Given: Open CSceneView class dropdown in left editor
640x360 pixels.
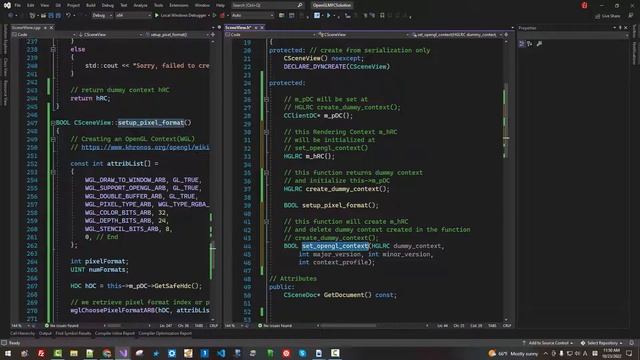Looking at the screenshot, I should point(109,35).
